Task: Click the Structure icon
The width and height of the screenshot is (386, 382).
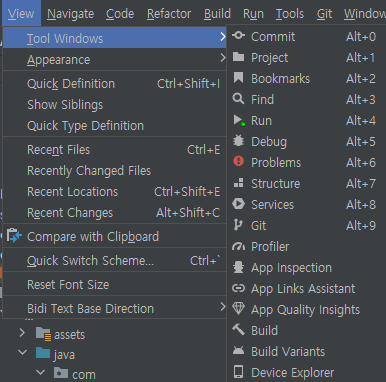Action: pyautogui.click(x=238, y=183)
